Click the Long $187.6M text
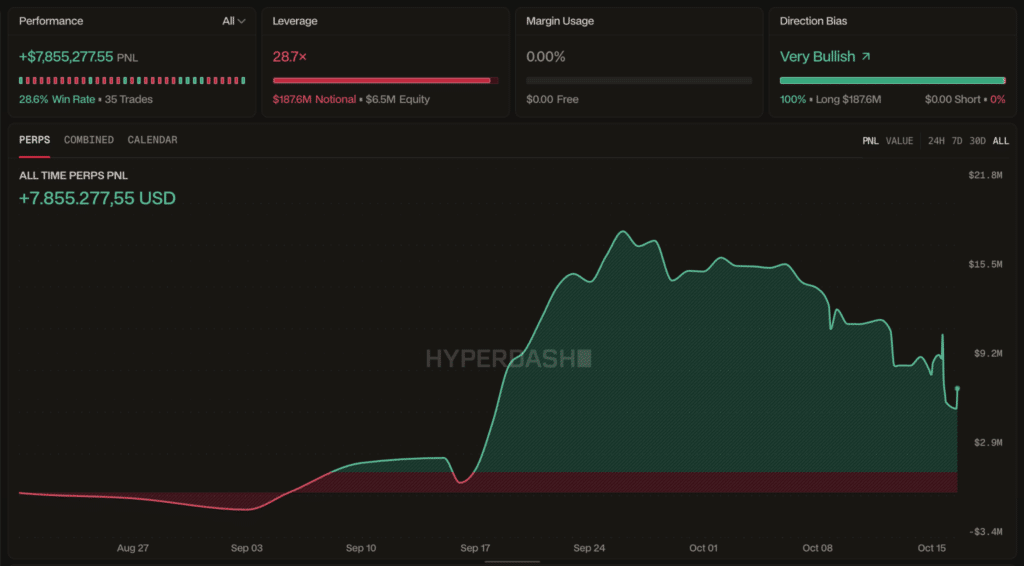 click(848, 99)
